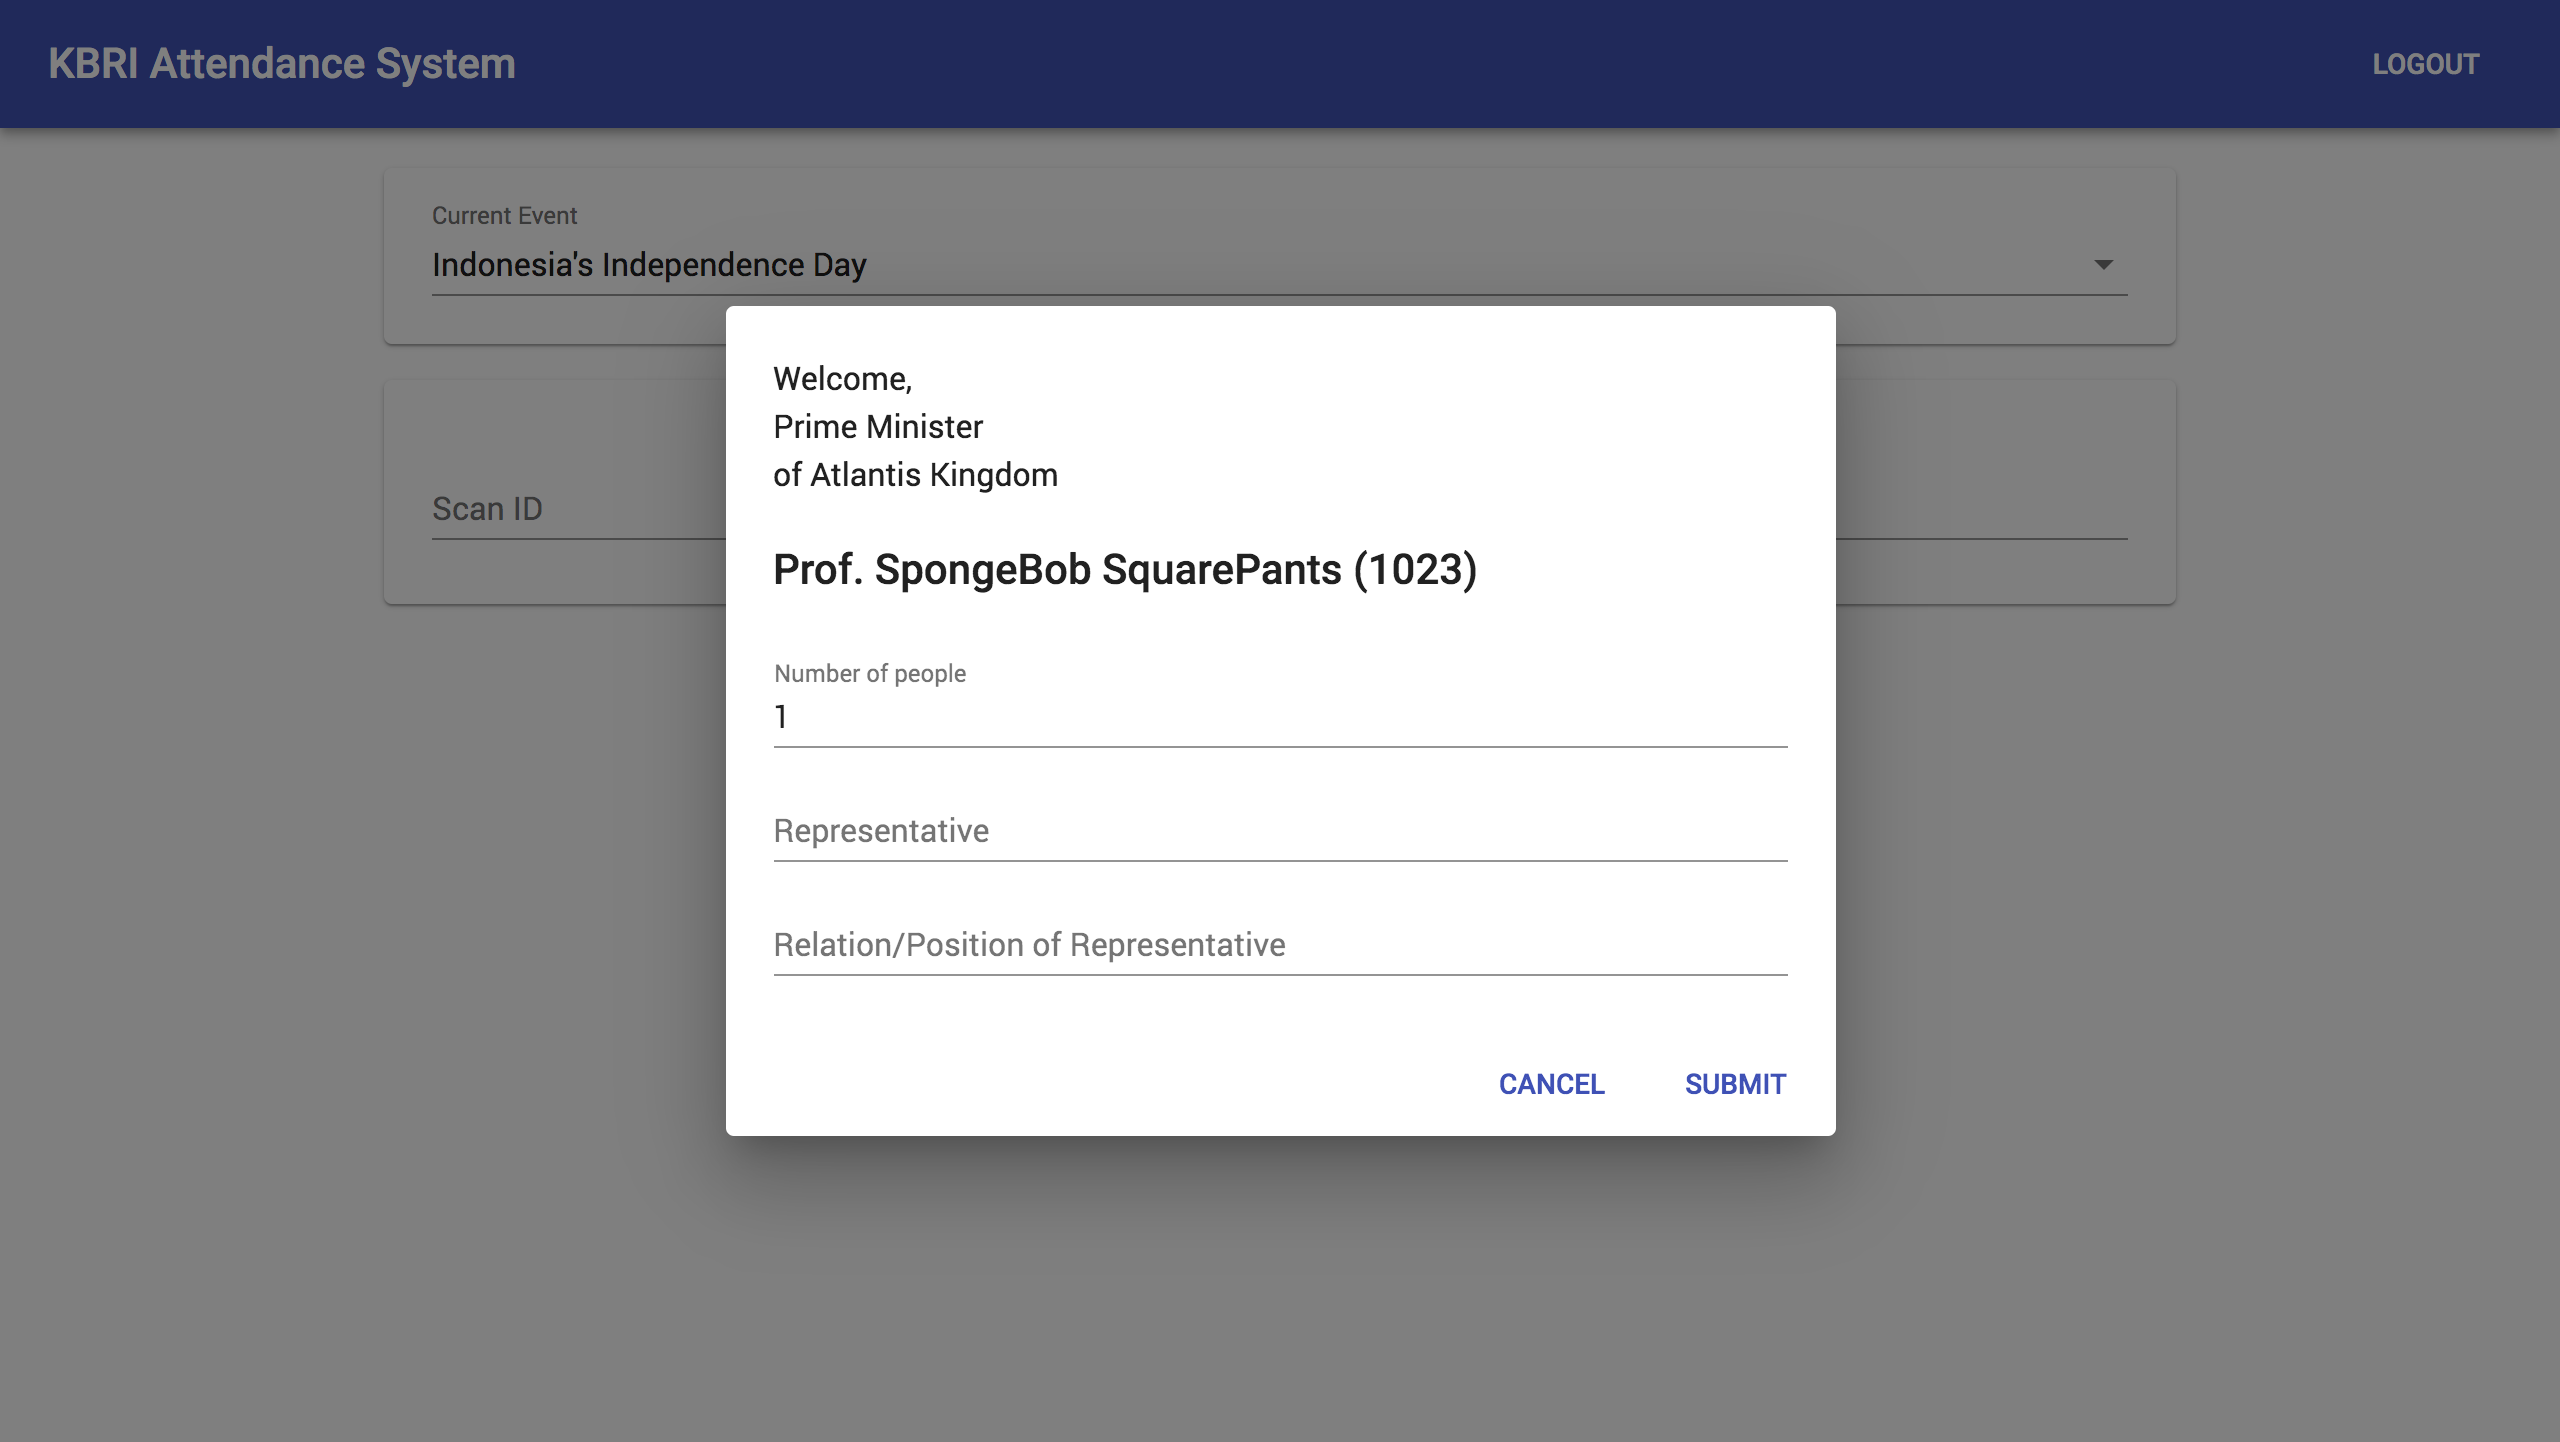Screen dimensions: 2560x1442
Task: Click the KBRI Attendance System title
Action: [282, 64]
